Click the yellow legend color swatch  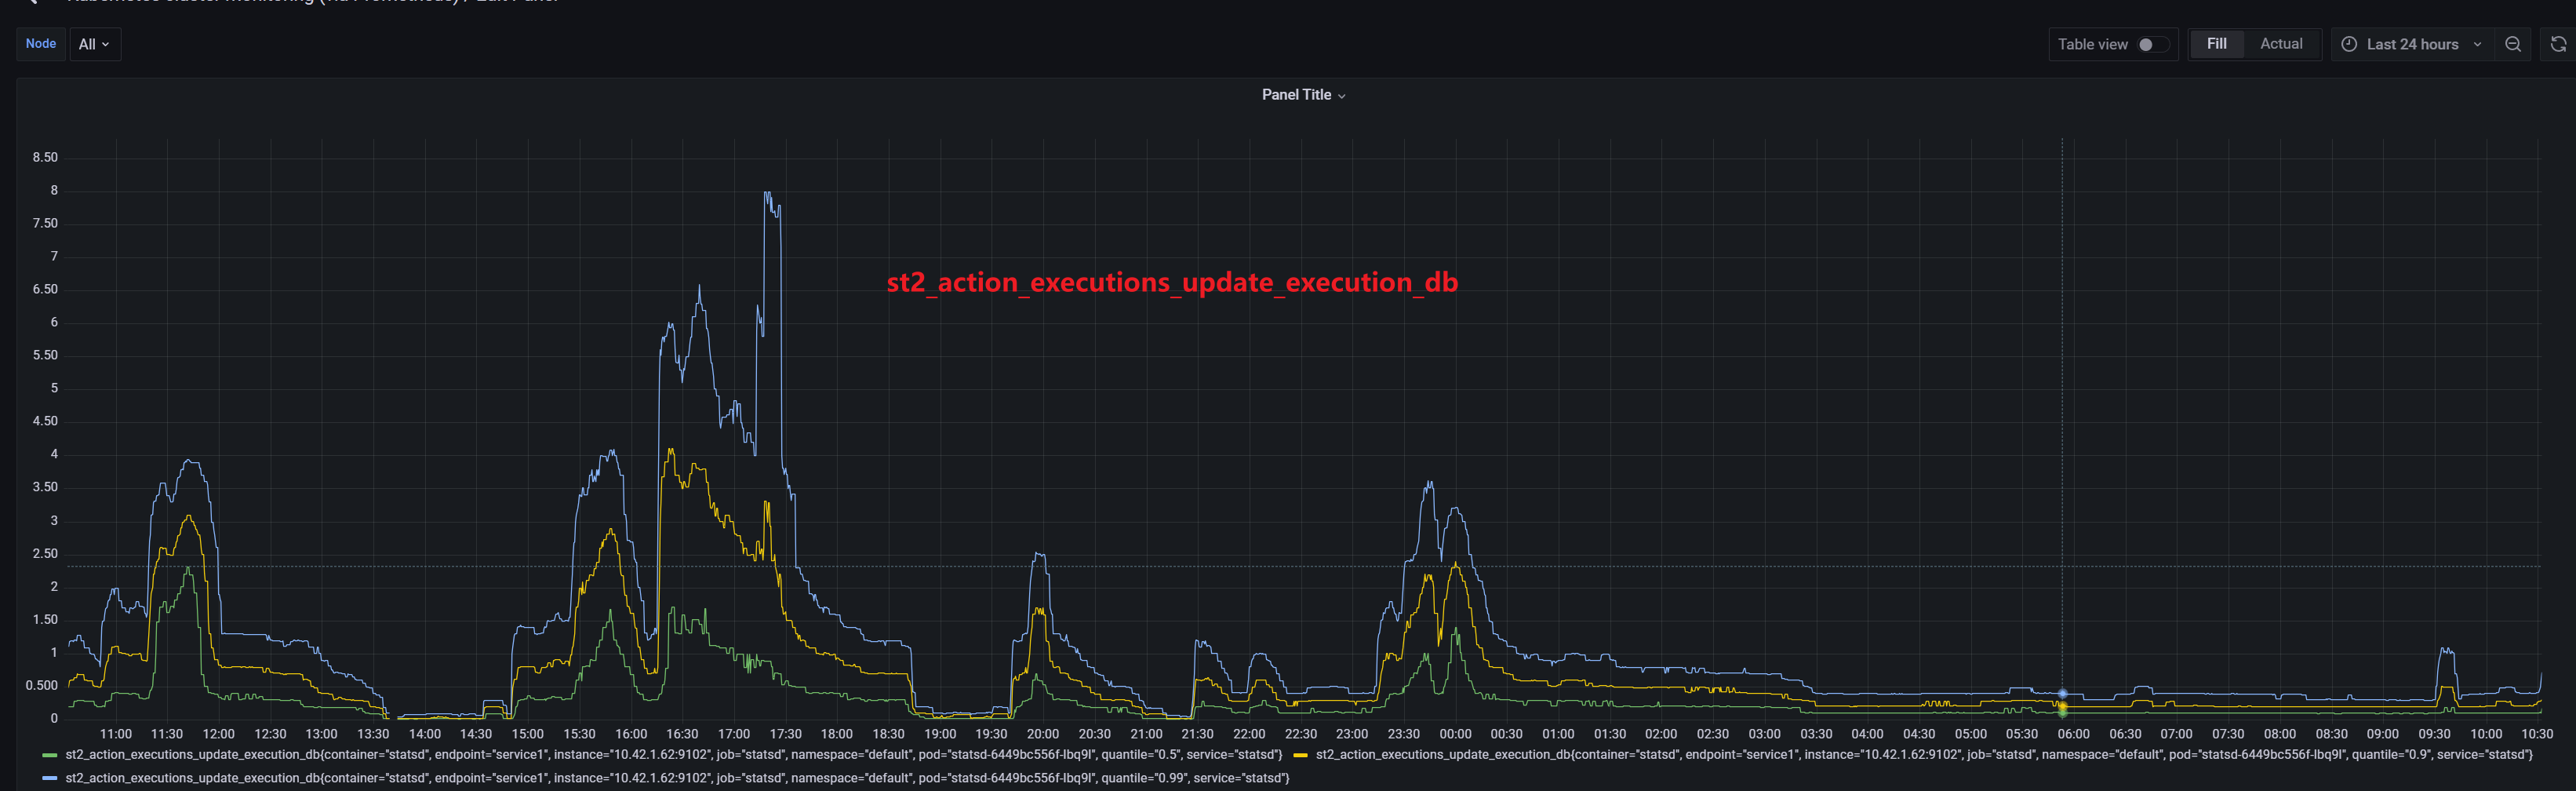(1300, 754)
